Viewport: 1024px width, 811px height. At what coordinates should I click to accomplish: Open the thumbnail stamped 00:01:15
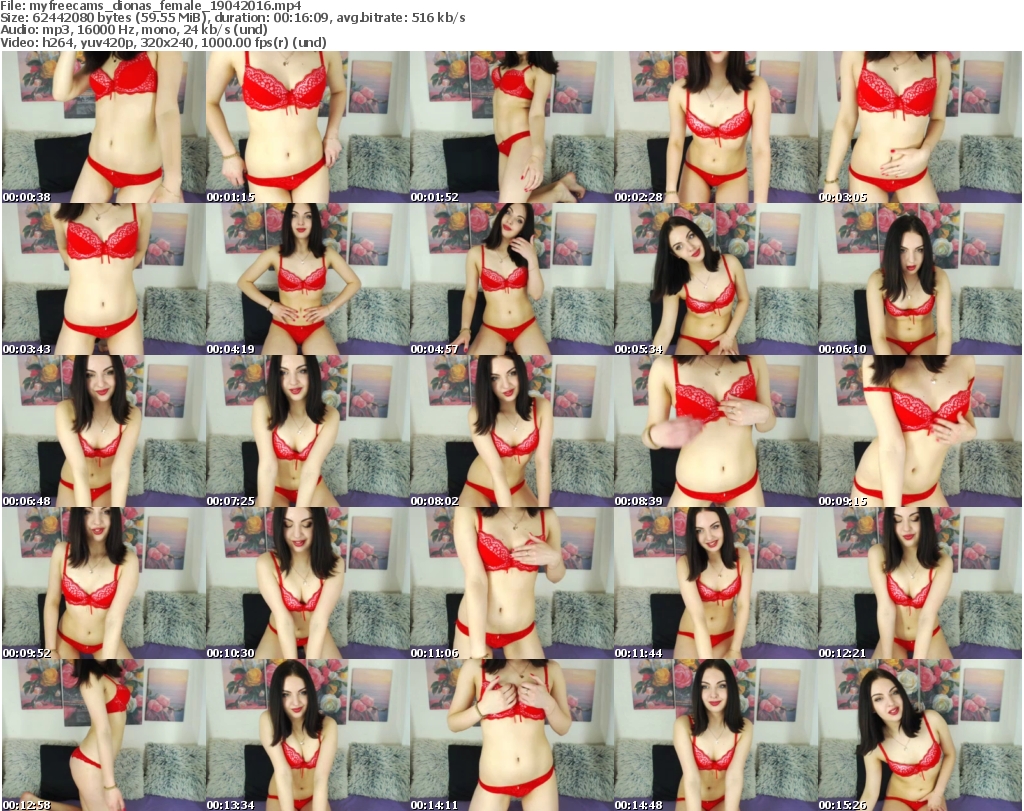click(308, 127)
